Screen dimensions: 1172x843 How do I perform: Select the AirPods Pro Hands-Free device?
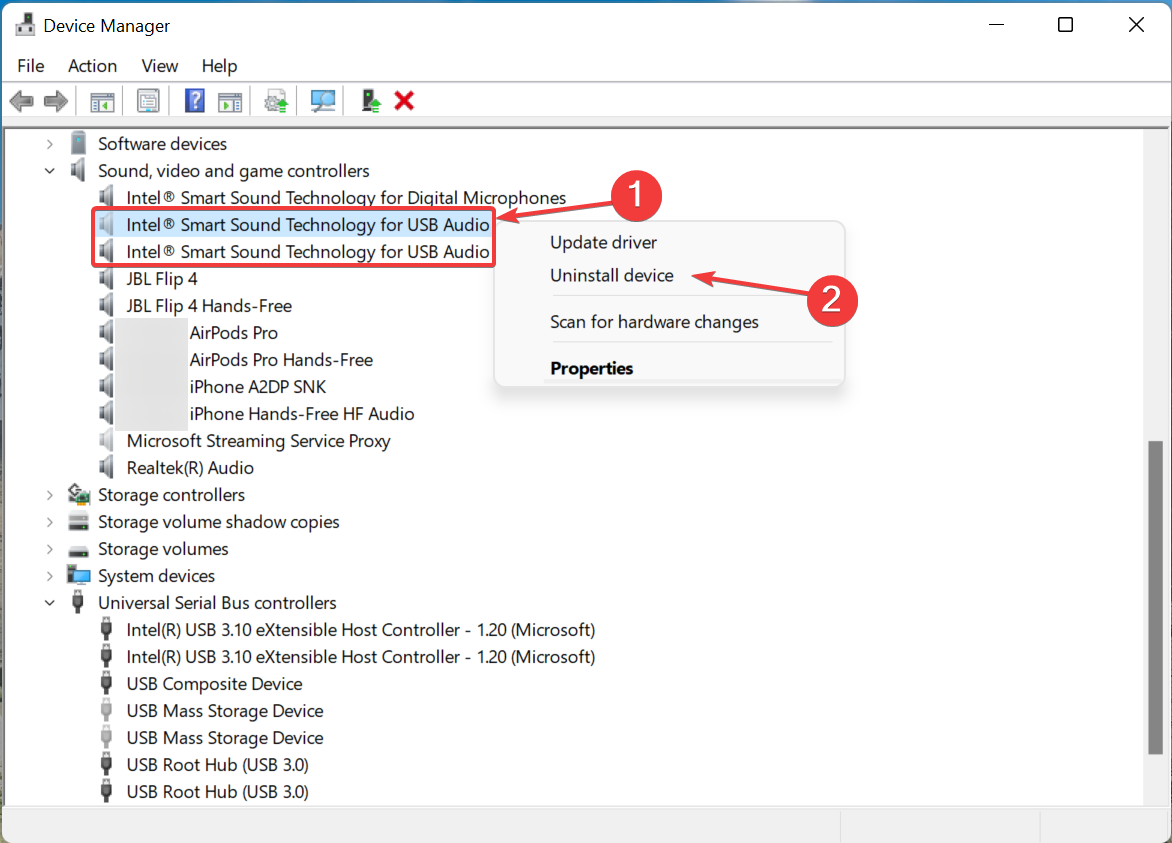pyautogui.click(x=281, y=359)
